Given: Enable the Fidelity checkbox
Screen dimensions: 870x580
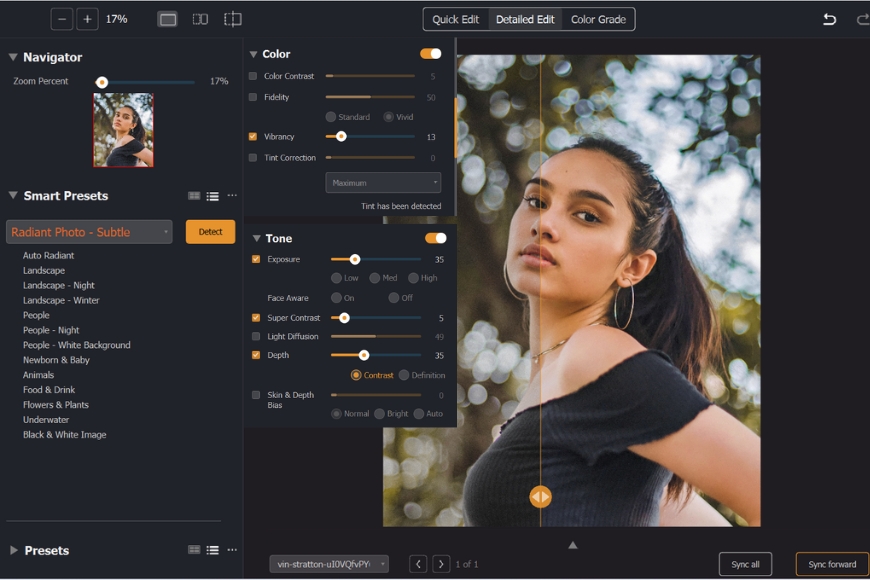Looking at the screenshot, I should click(253, 97).
